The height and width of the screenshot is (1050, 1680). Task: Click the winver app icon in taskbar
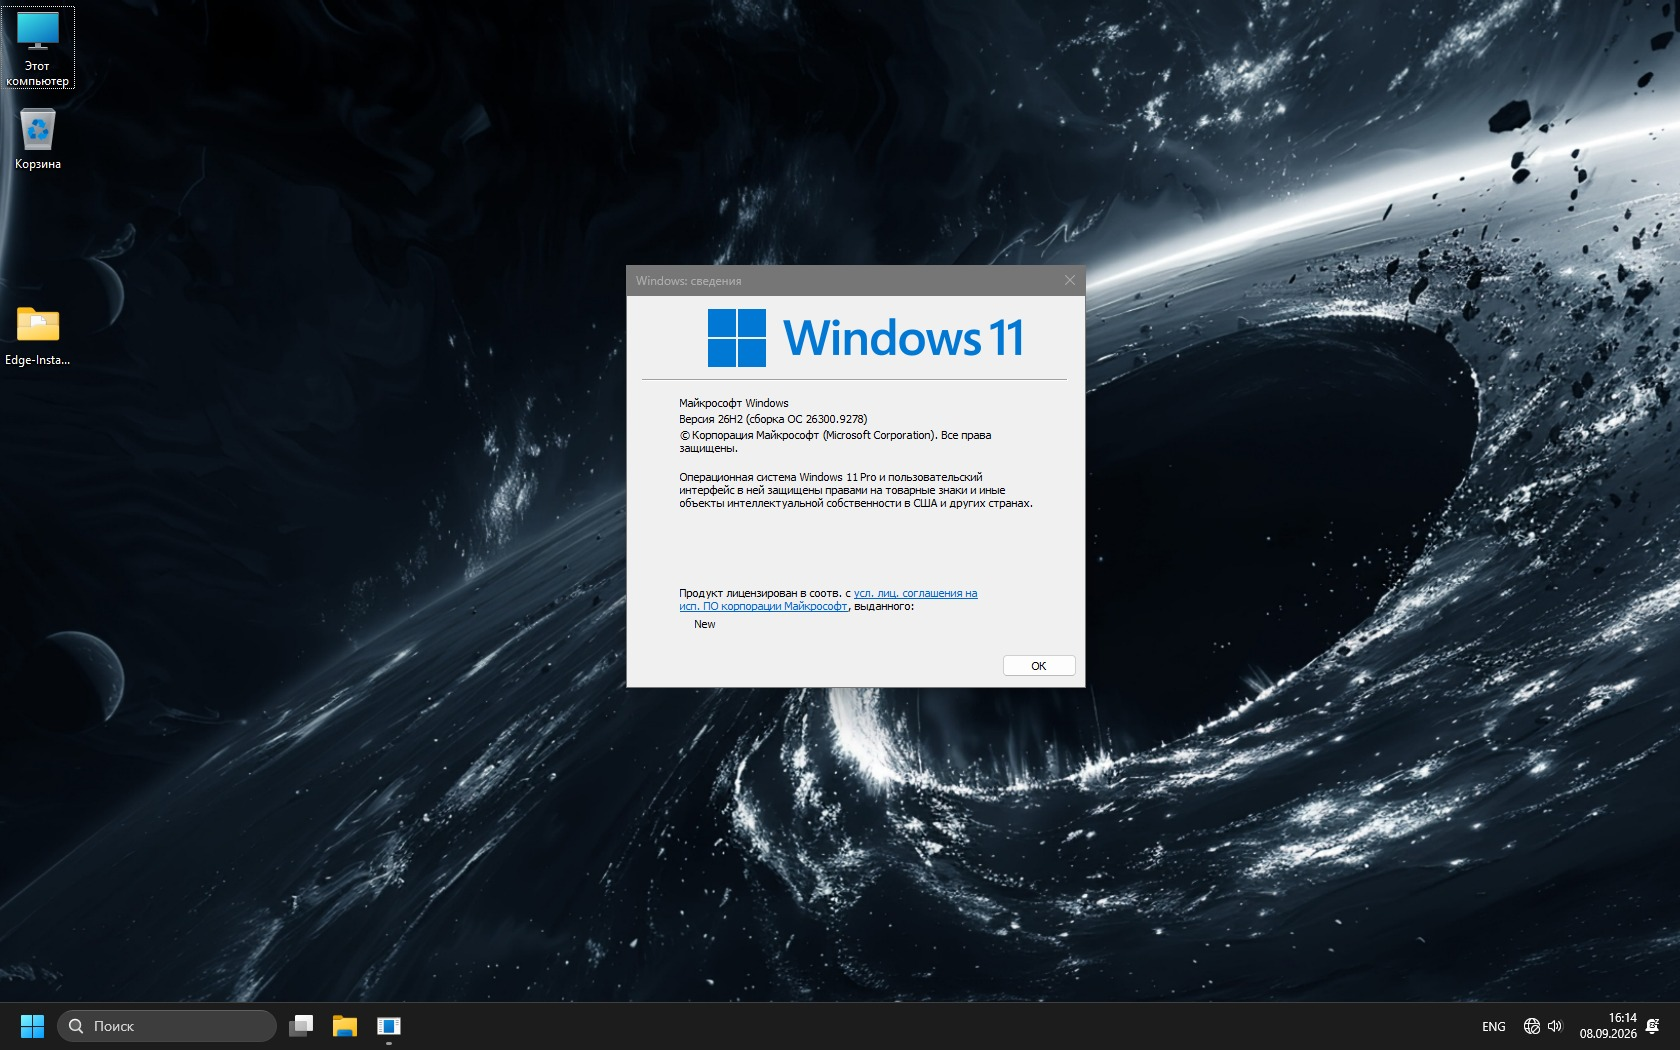389,1026
